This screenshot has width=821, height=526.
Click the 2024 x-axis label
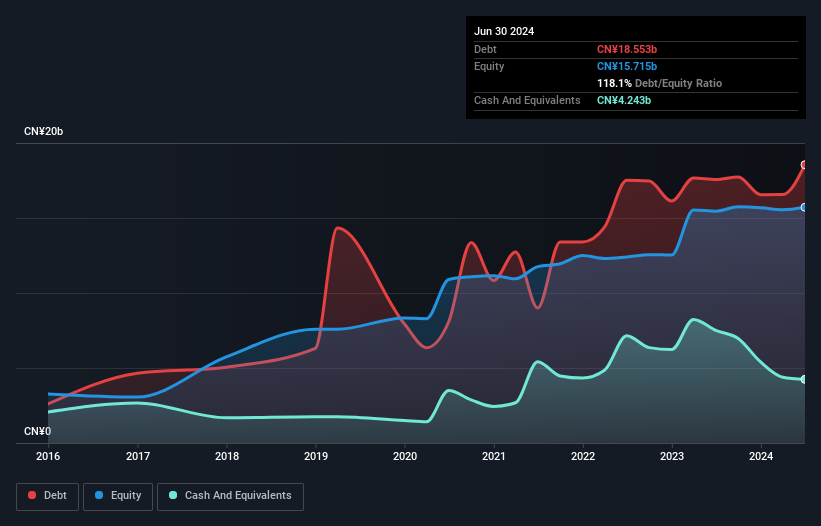(x=761, y=456)
